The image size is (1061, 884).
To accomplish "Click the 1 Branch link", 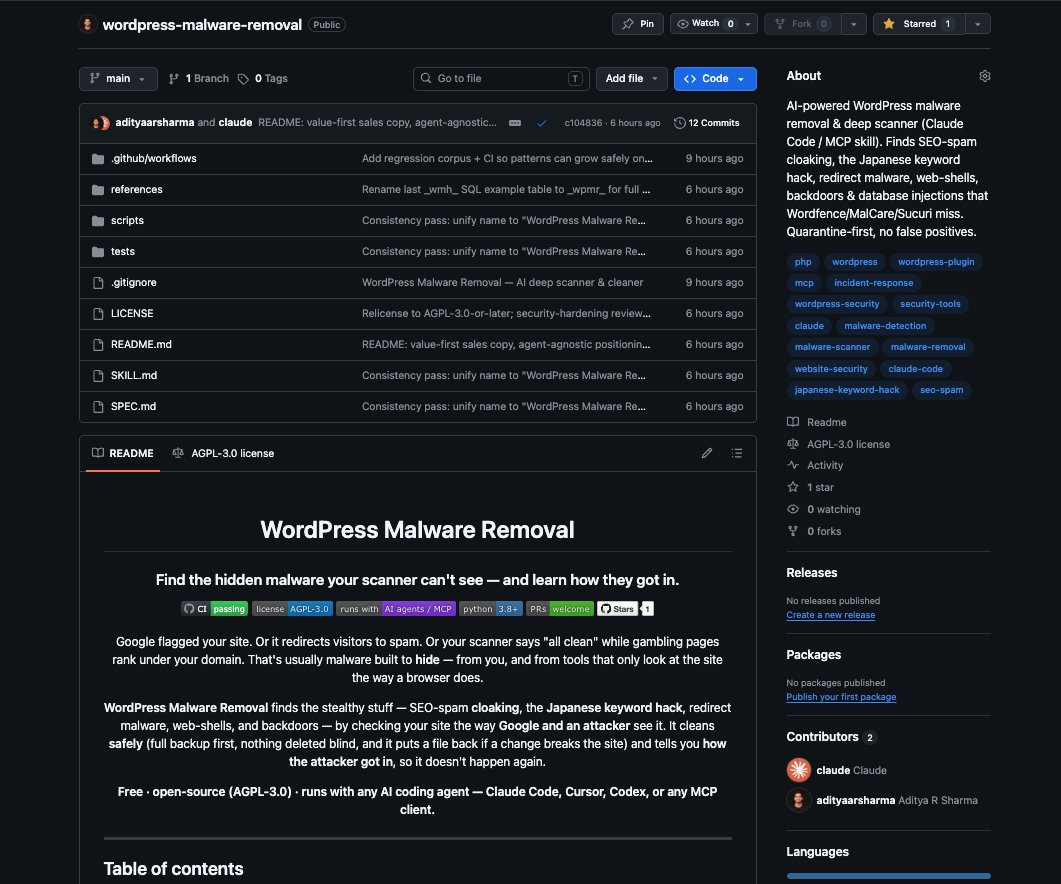I will tap(199, 79).
